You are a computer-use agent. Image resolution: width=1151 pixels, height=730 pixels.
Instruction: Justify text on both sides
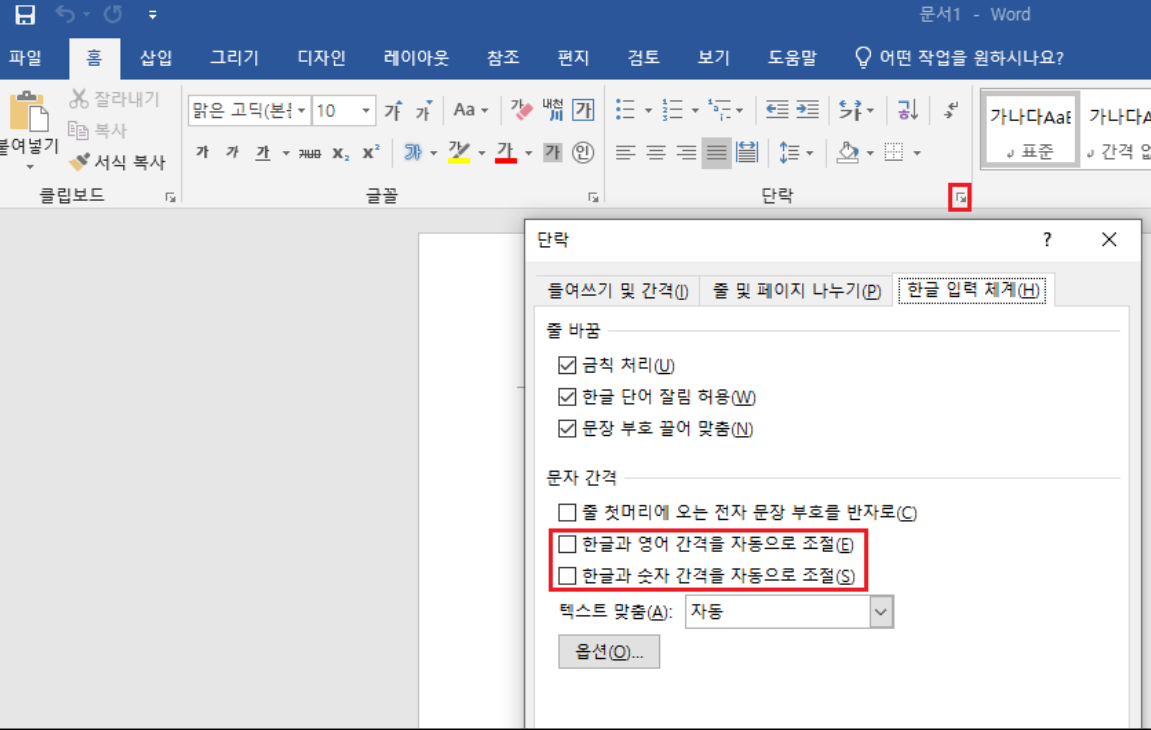716,153
